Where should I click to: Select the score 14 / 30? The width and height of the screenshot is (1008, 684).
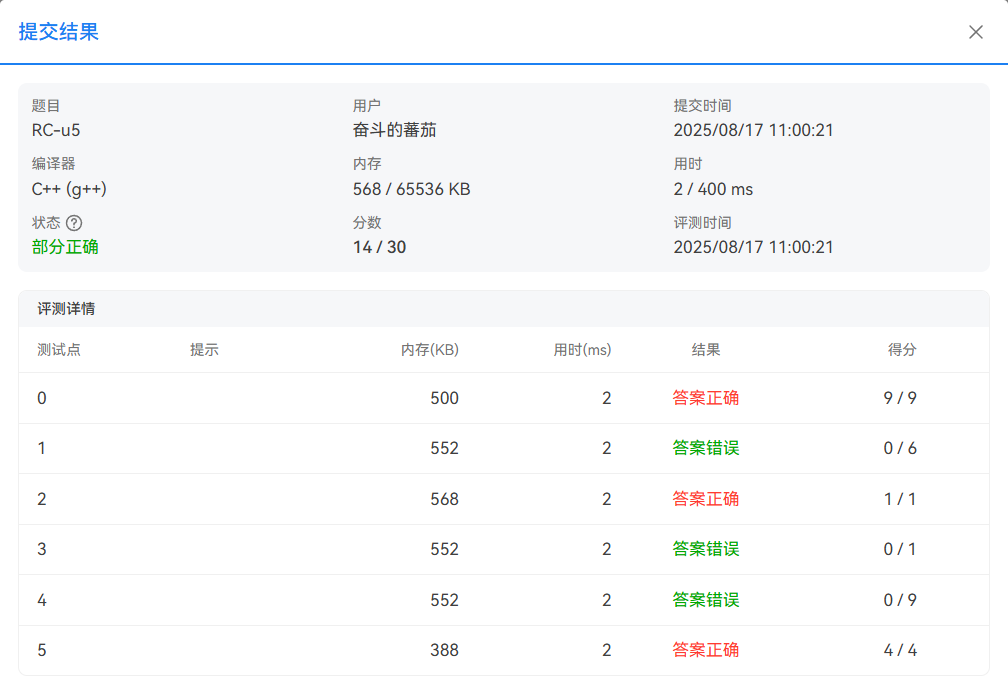point(379,247)
